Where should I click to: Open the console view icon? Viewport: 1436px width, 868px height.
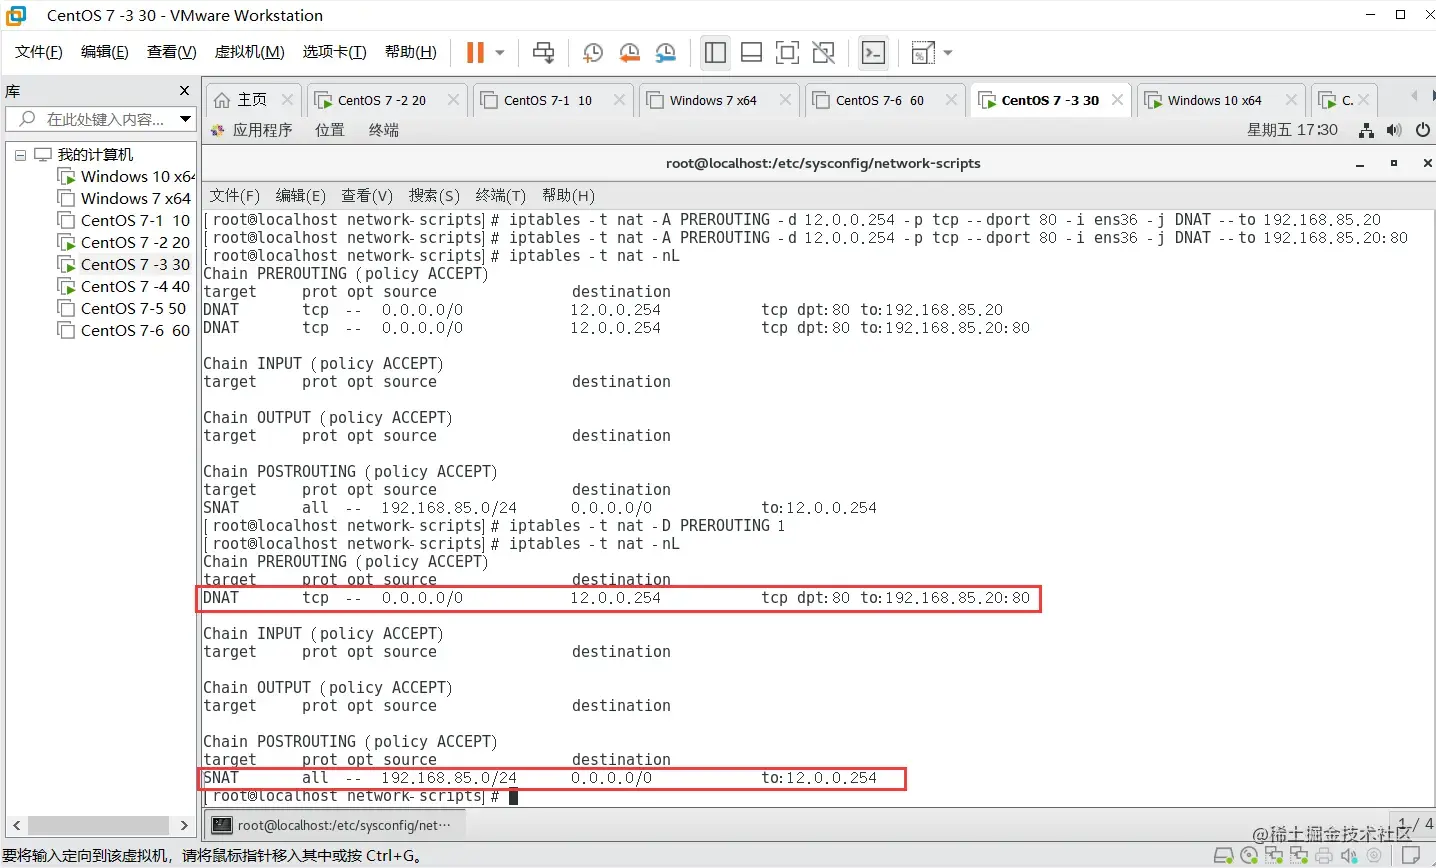click(873, 53)
